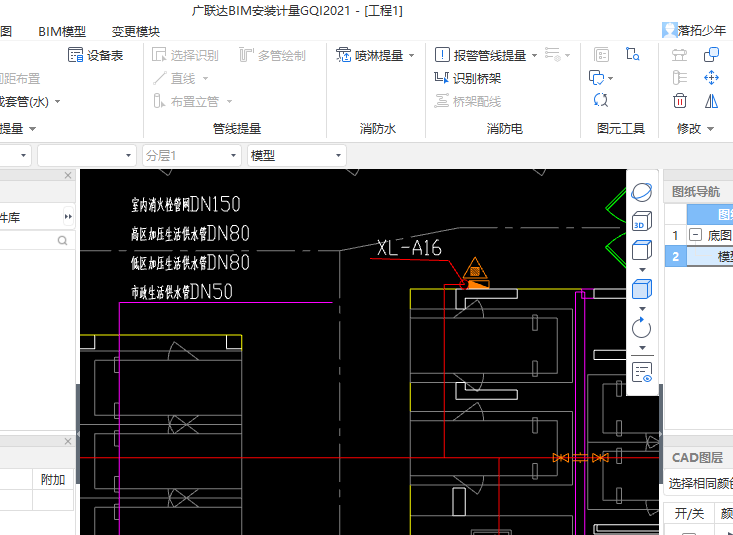Select row 2 模型 in drawing navigation
The height and width of the screenshot is (535, 733).
tap(699, 256)
